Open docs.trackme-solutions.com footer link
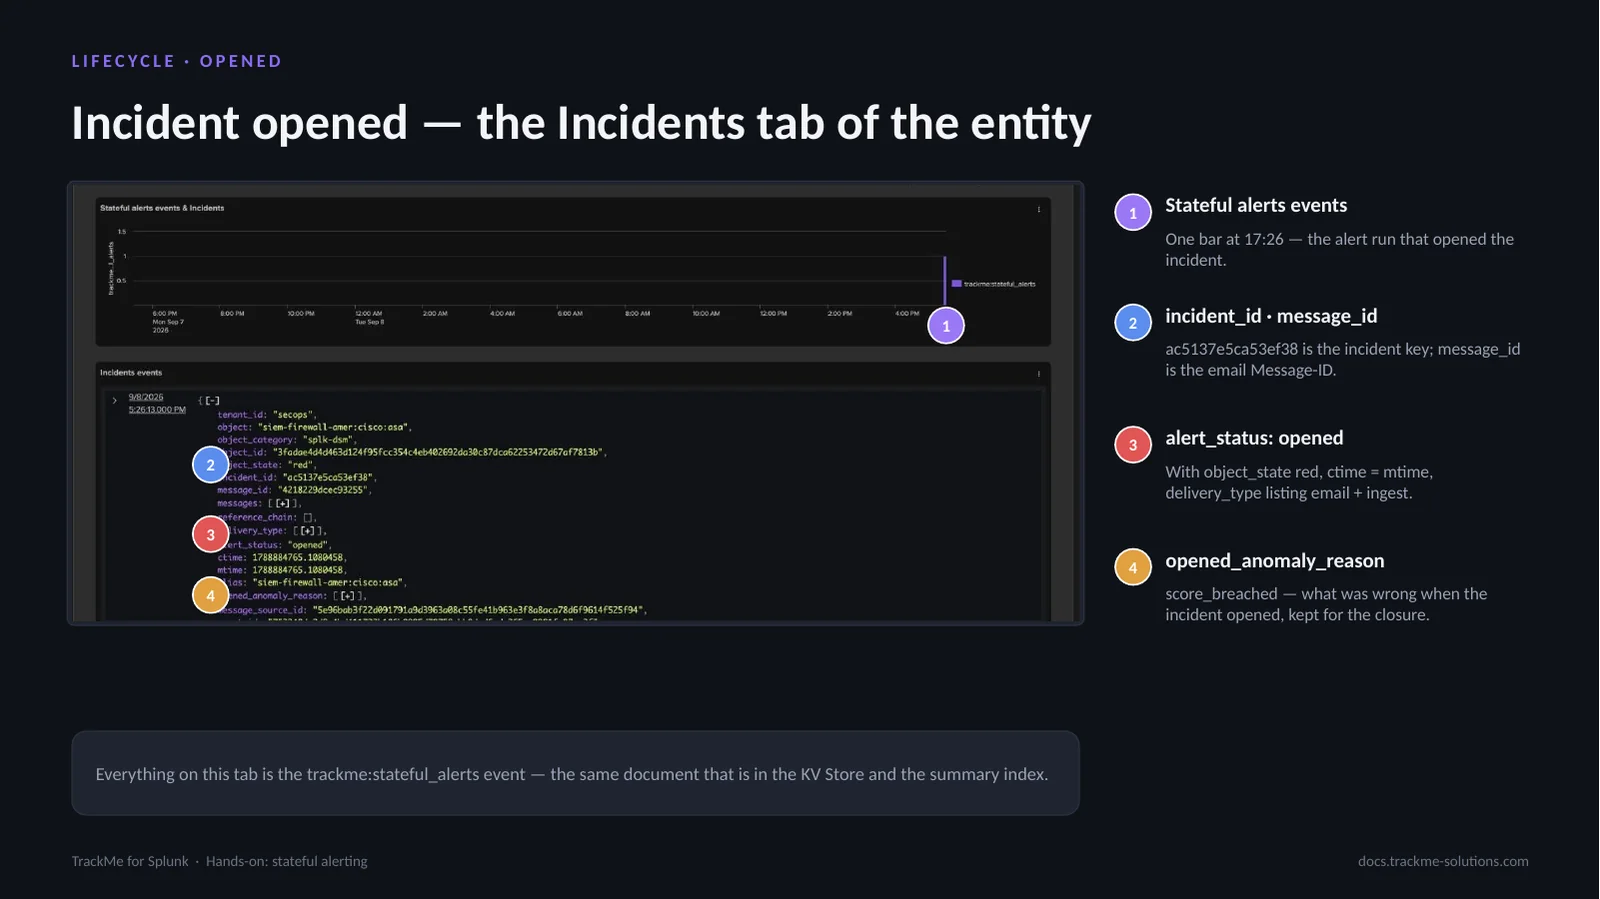Image resolution: width=1600 pixels, height=899 pixels. [1443, 861]
